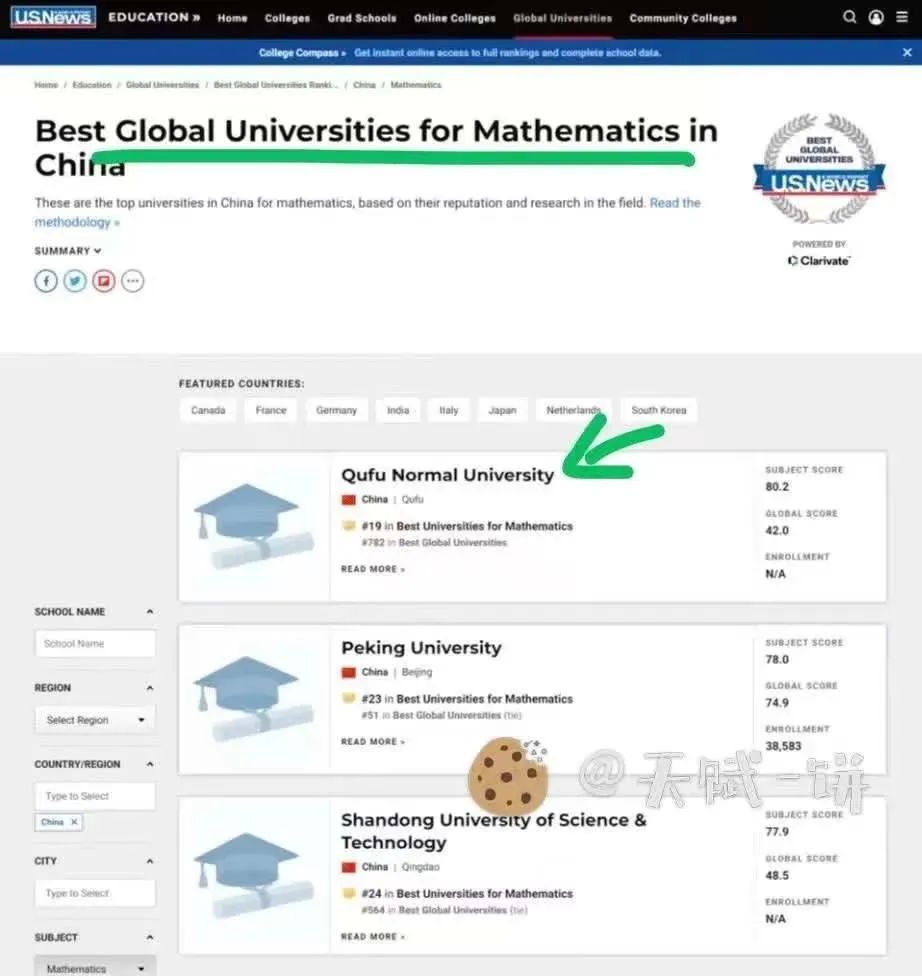The width and height of the screenshot is (922, 976).
Task: Click #24 in Best Universities for Mathematics
Action: tap(467, 894)
